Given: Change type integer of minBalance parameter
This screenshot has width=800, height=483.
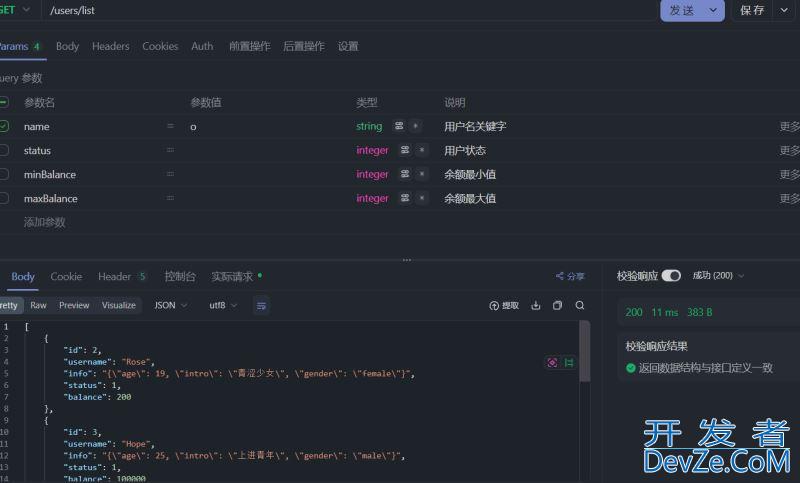Looking at the screenshot, I should (372, 174).
